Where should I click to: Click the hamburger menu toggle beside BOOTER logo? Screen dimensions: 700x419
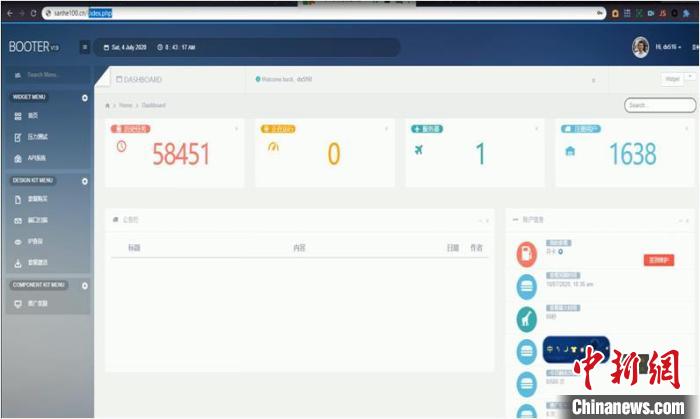tap(84, 47)
